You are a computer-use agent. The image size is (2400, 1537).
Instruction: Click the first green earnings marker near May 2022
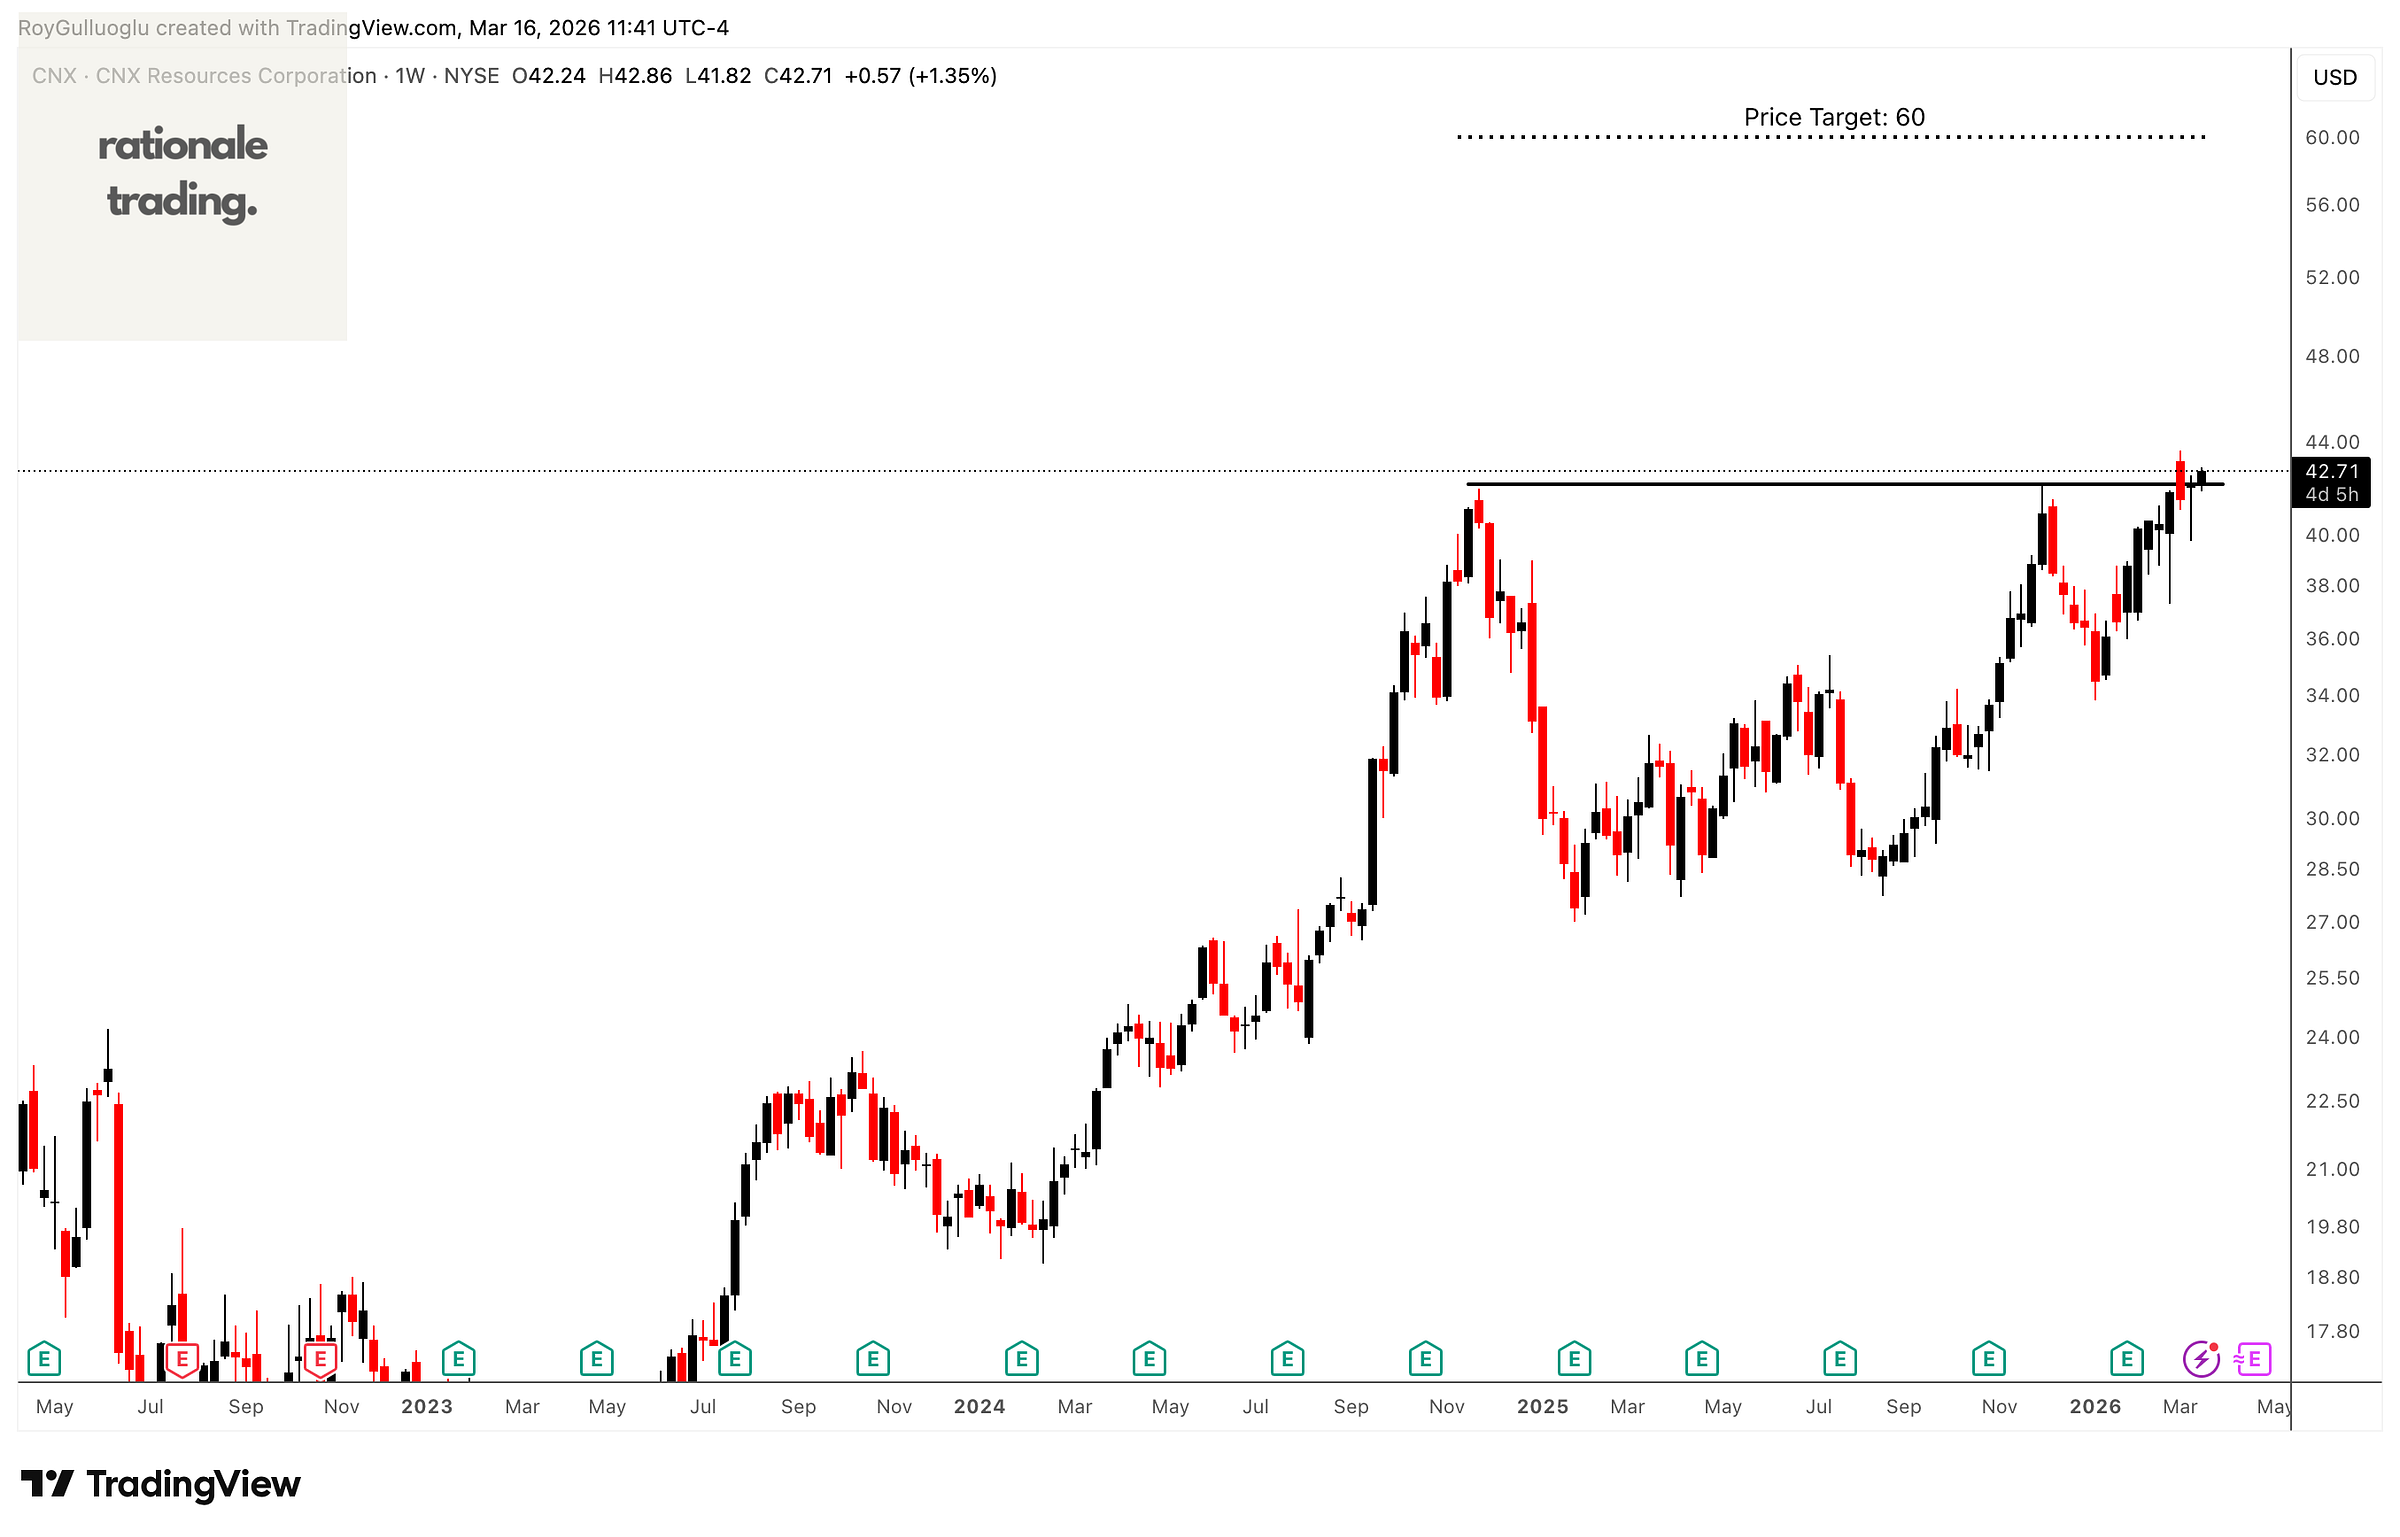[x=44, y=1359]
